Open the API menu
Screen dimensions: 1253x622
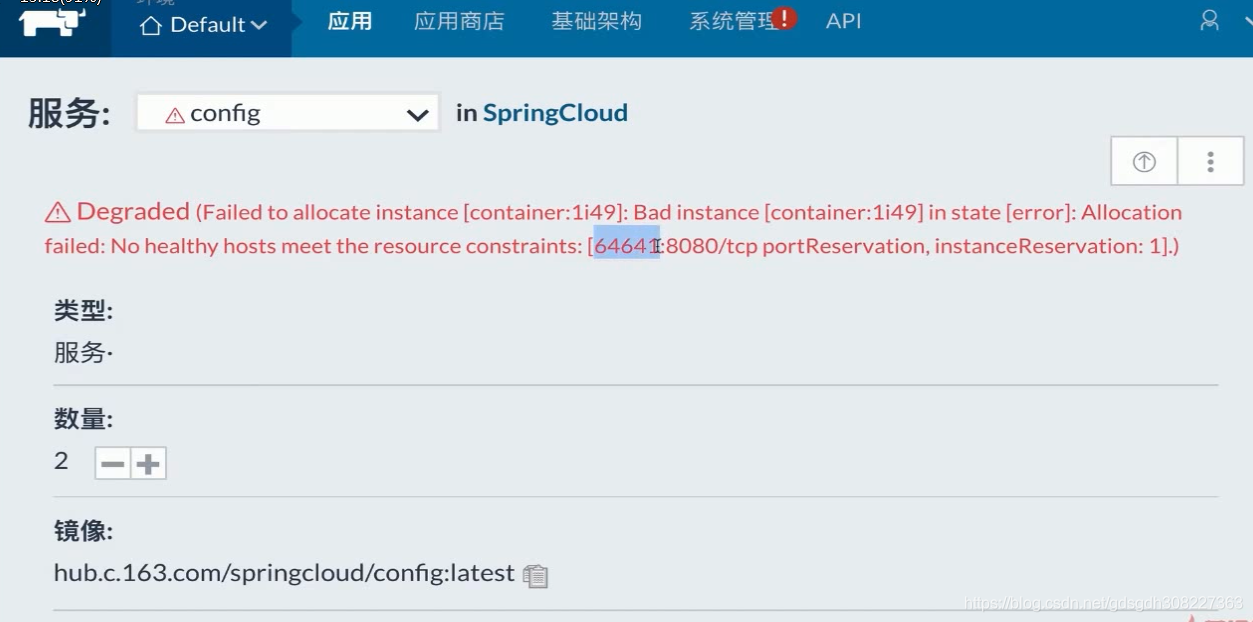pyautogui.click(x=844, y=21)
